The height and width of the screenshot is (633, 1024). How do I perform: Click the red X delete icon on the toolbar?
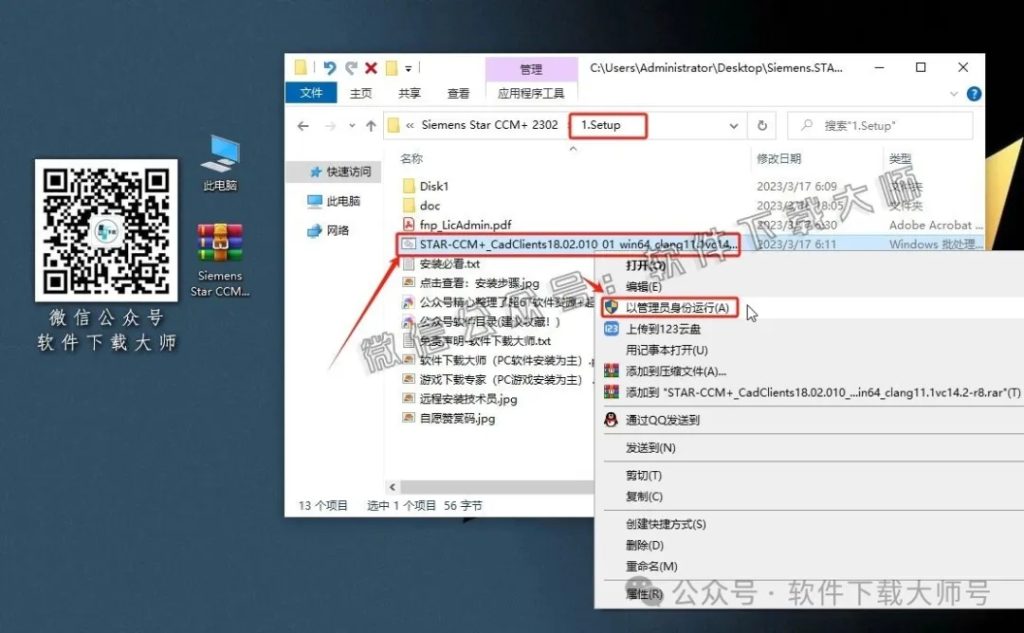370,68
